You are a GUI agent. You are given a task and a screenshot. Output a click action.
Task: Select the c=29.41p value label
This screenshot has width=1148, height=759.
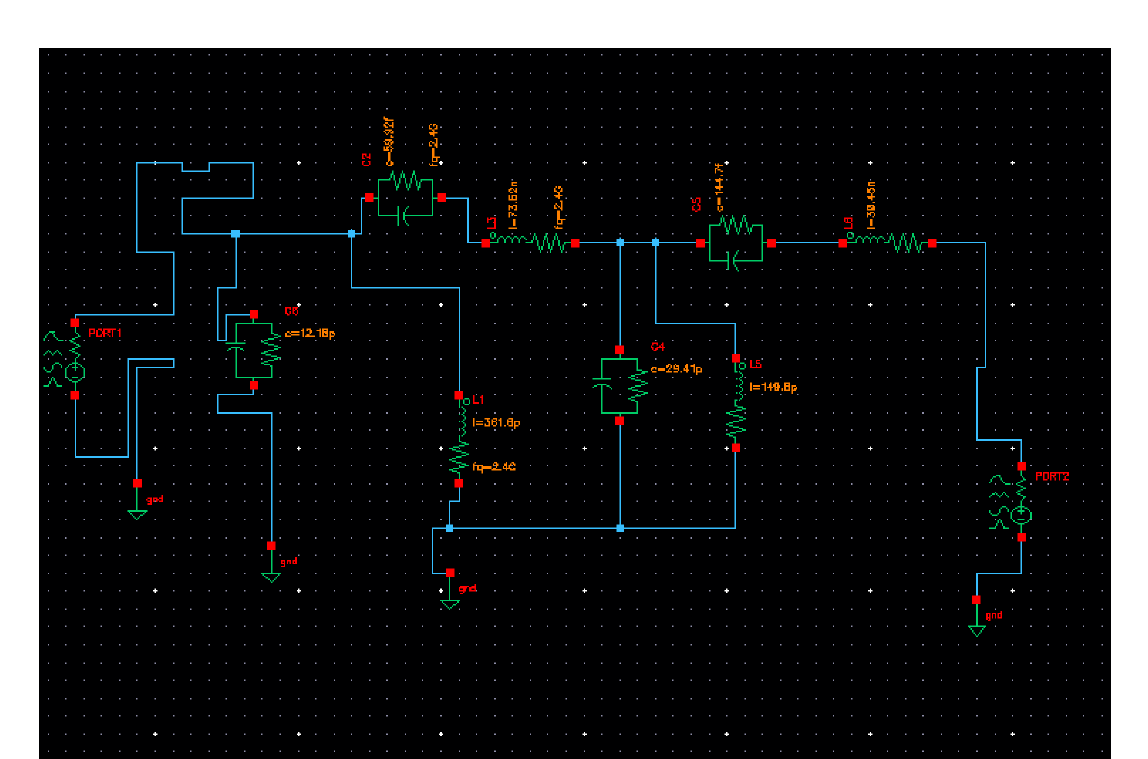[676, 369]
